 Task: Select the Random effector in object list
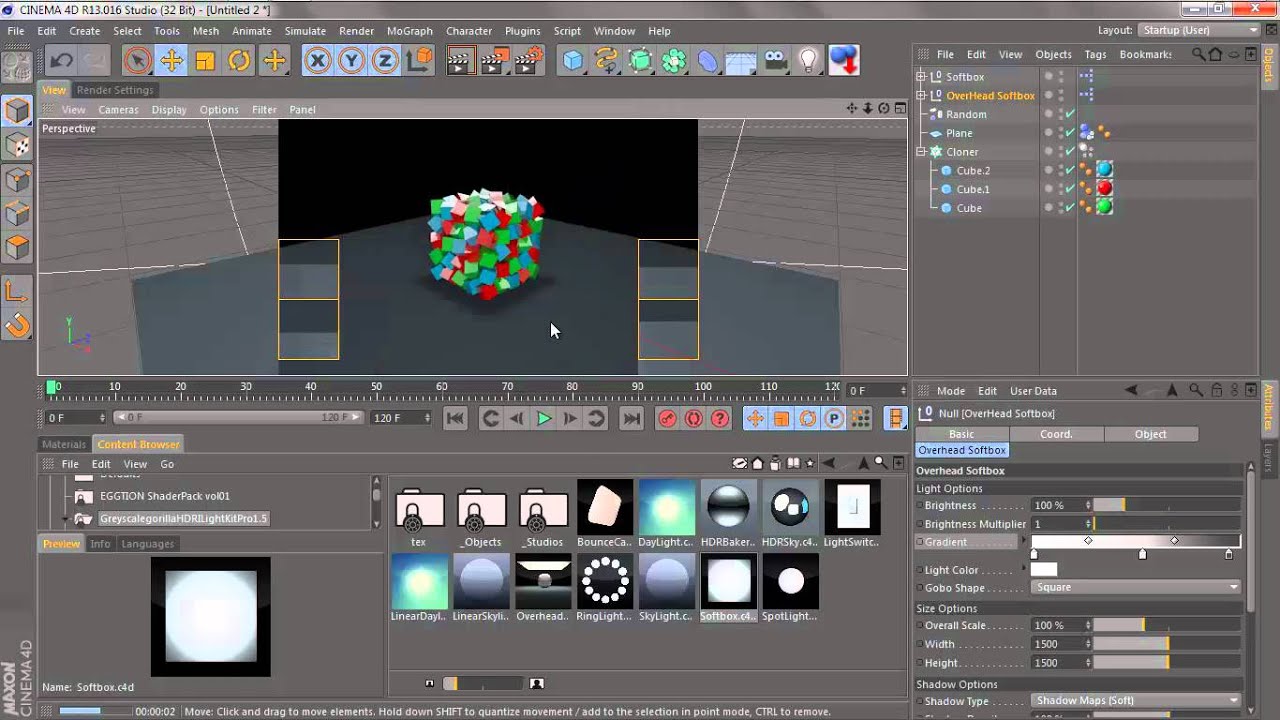[966, 114]
